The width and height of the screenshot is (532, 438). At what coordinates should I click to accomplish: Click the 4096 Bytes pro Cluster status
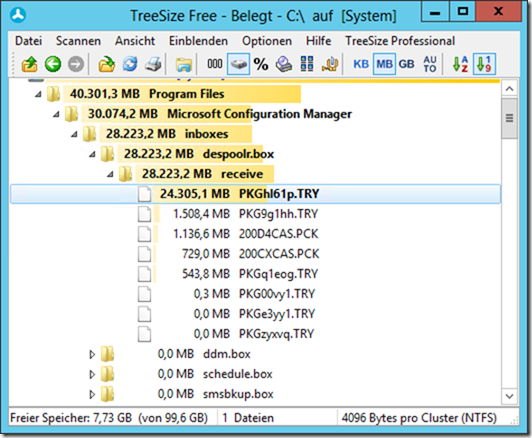click(419, 418)
